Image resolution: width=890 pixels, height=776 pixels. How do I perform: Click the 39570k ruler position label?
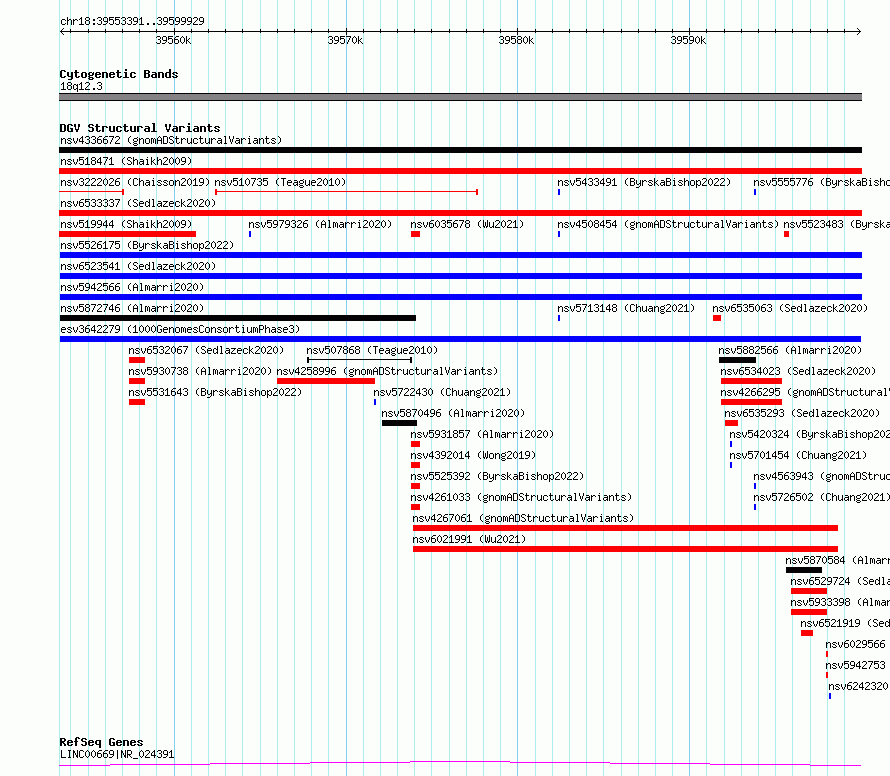tap(345, 40)
